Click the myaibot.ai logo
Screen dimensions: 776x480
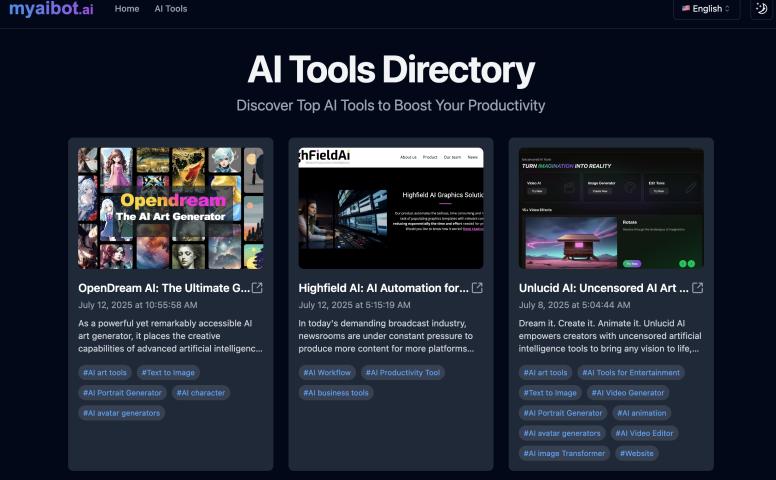(51, 9)
